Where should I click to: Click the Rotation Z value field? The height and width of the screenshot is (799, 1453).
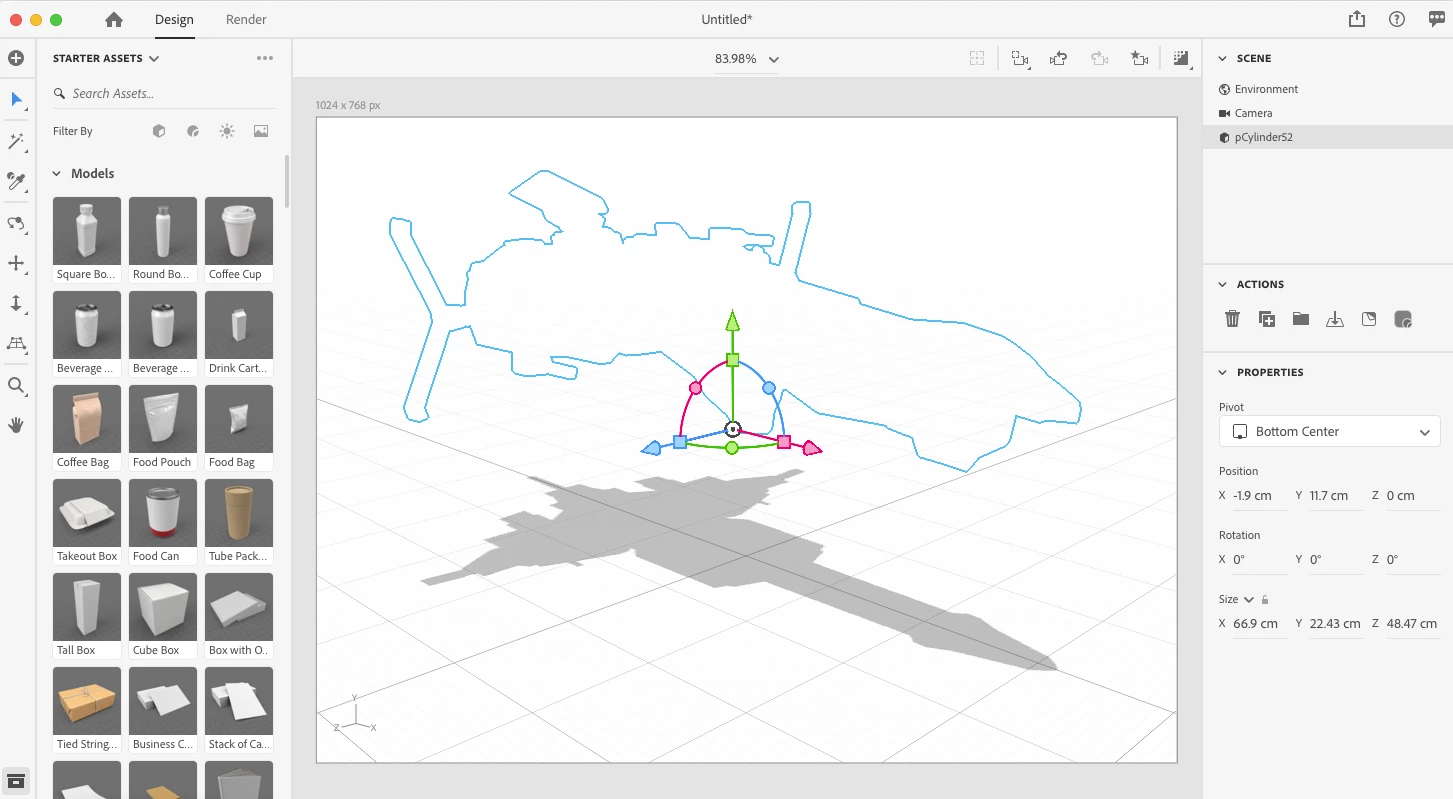pyautogui.click(x=1412, y=560)
